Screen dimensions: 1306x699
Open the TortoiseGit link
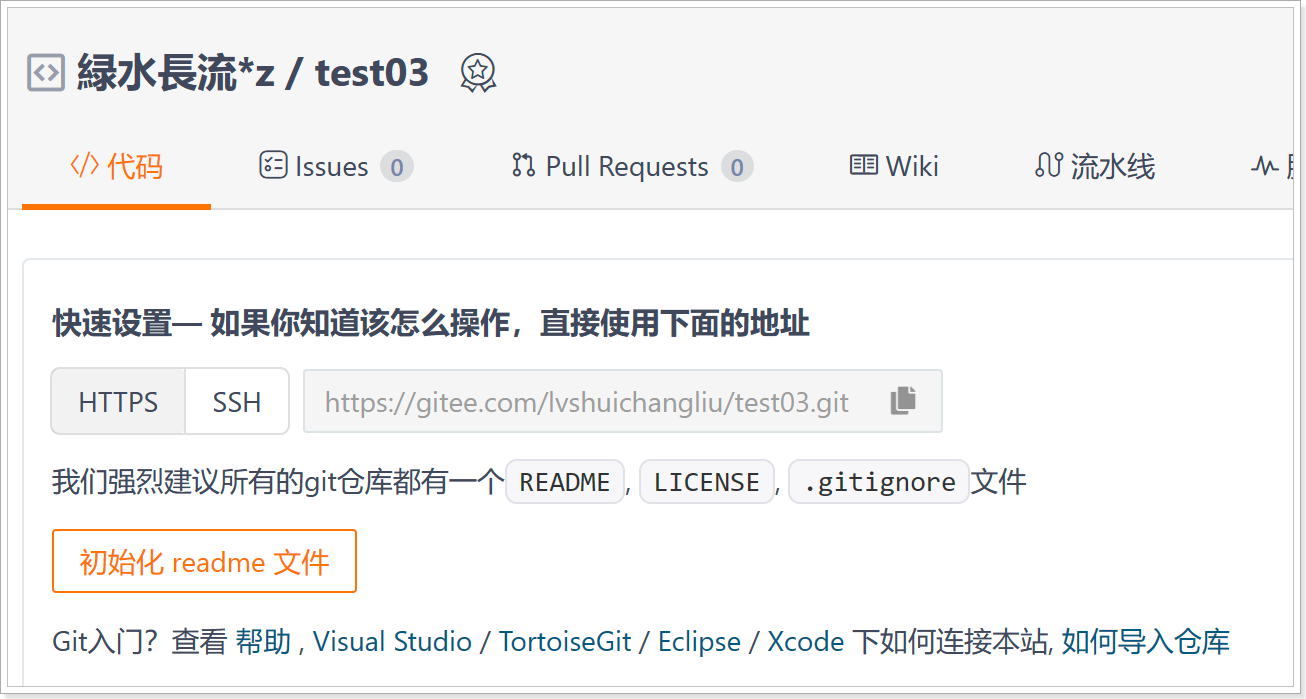pos(565,642)
